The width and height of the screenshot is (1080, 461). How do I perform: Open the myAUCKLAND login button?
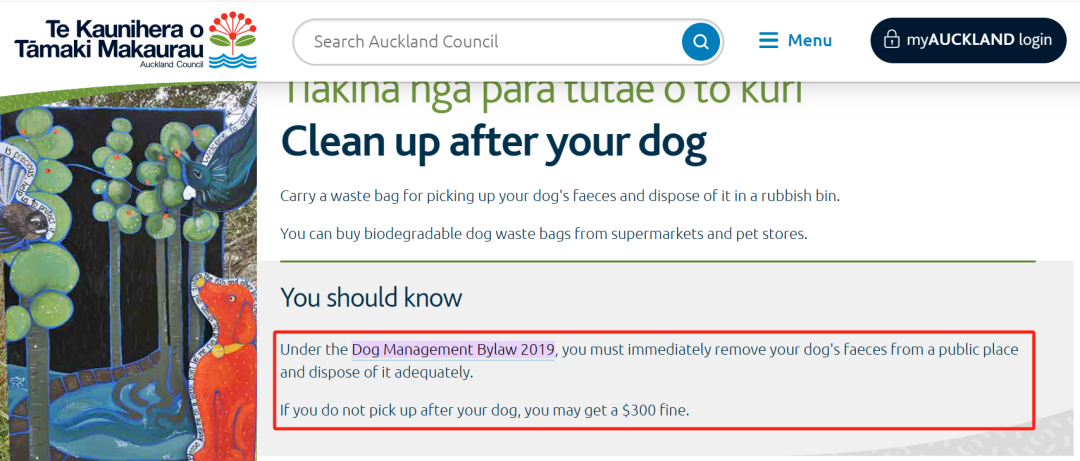[x=968, y=40]
